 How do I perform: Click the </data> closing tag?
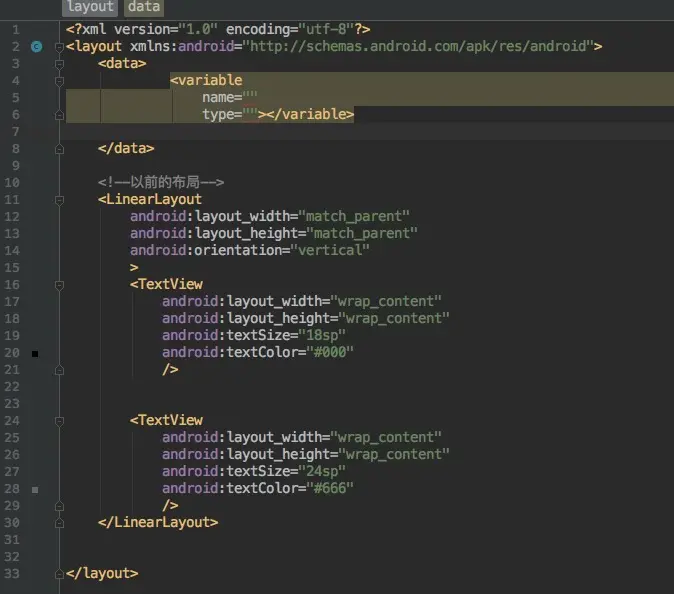[126, 148]
